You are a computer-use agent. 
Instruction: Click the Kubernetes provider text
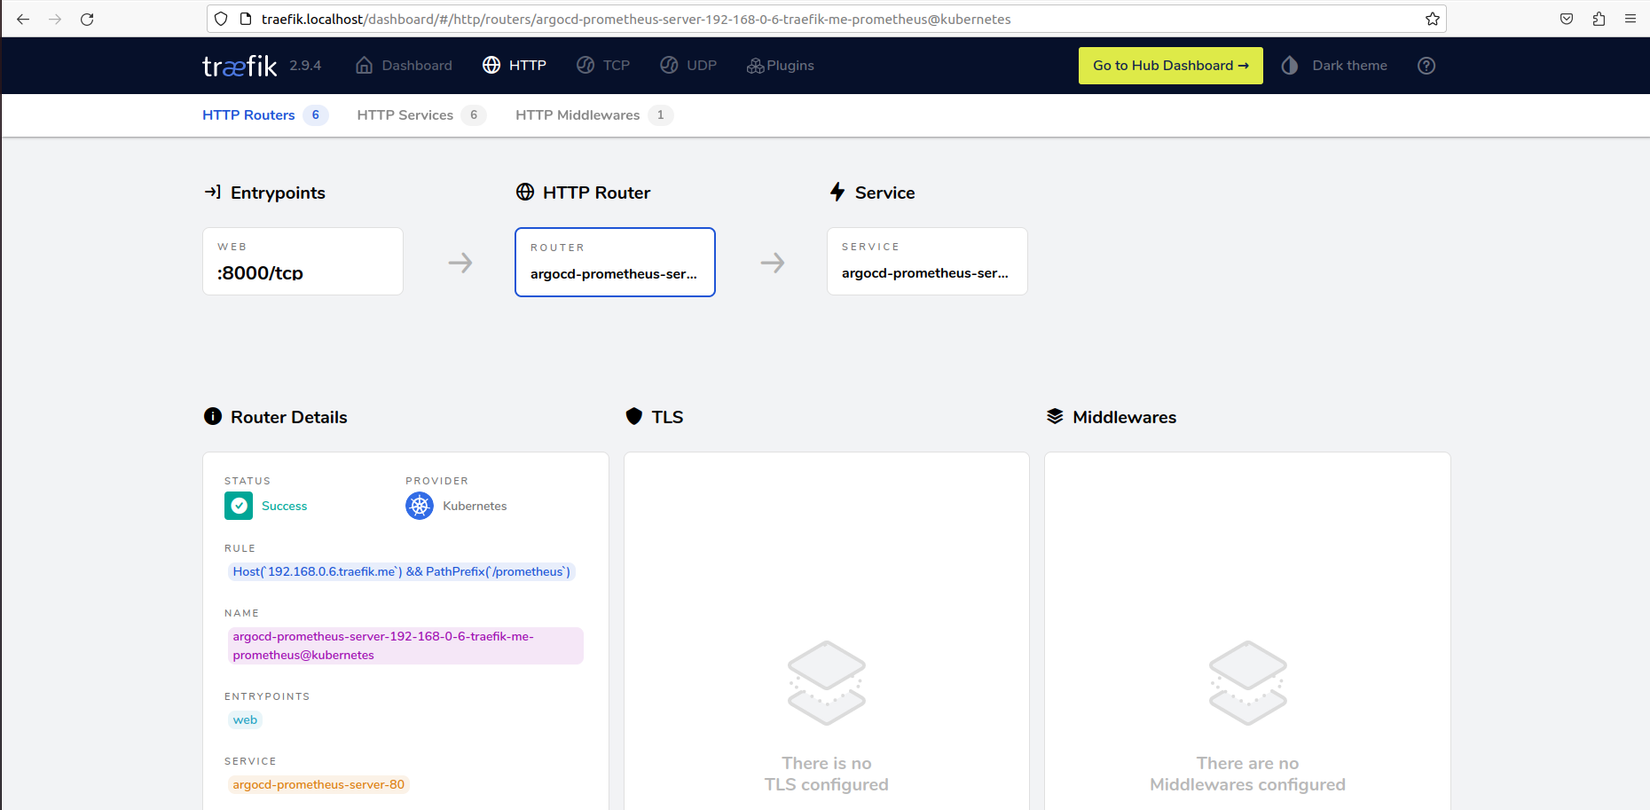pos(475,506)
